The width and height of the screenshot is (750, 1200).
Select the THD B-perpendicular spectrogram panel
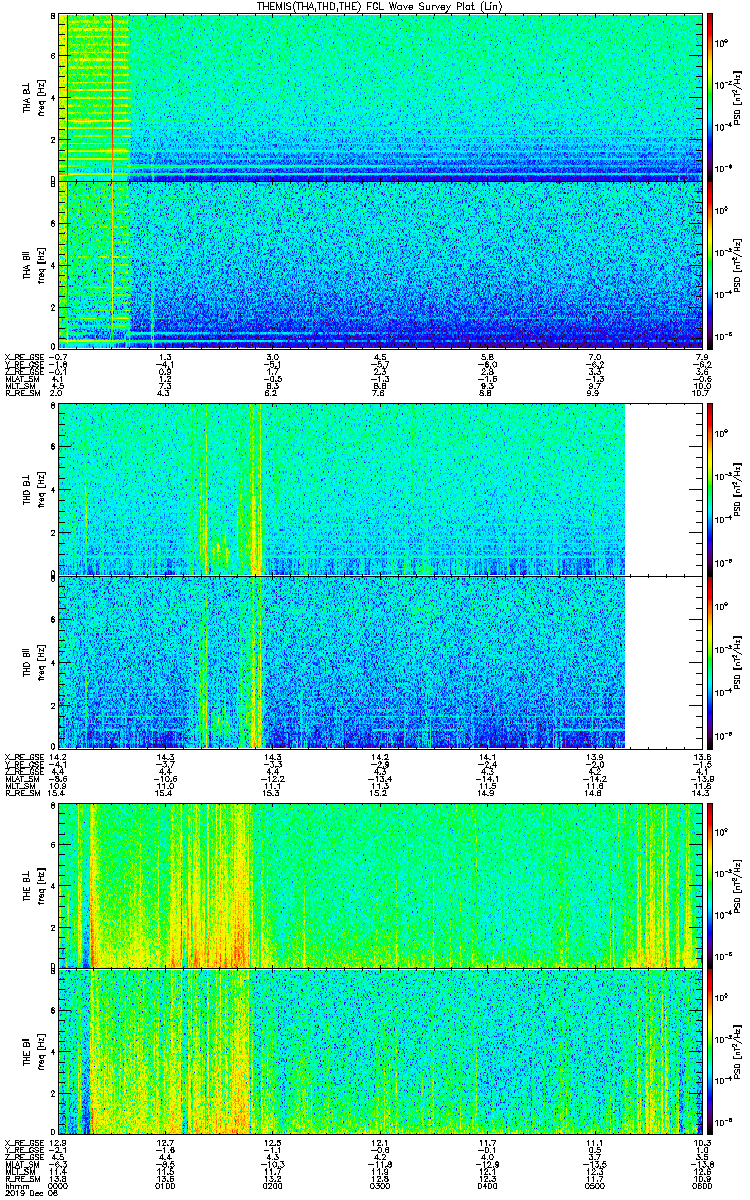pos(381,488)
